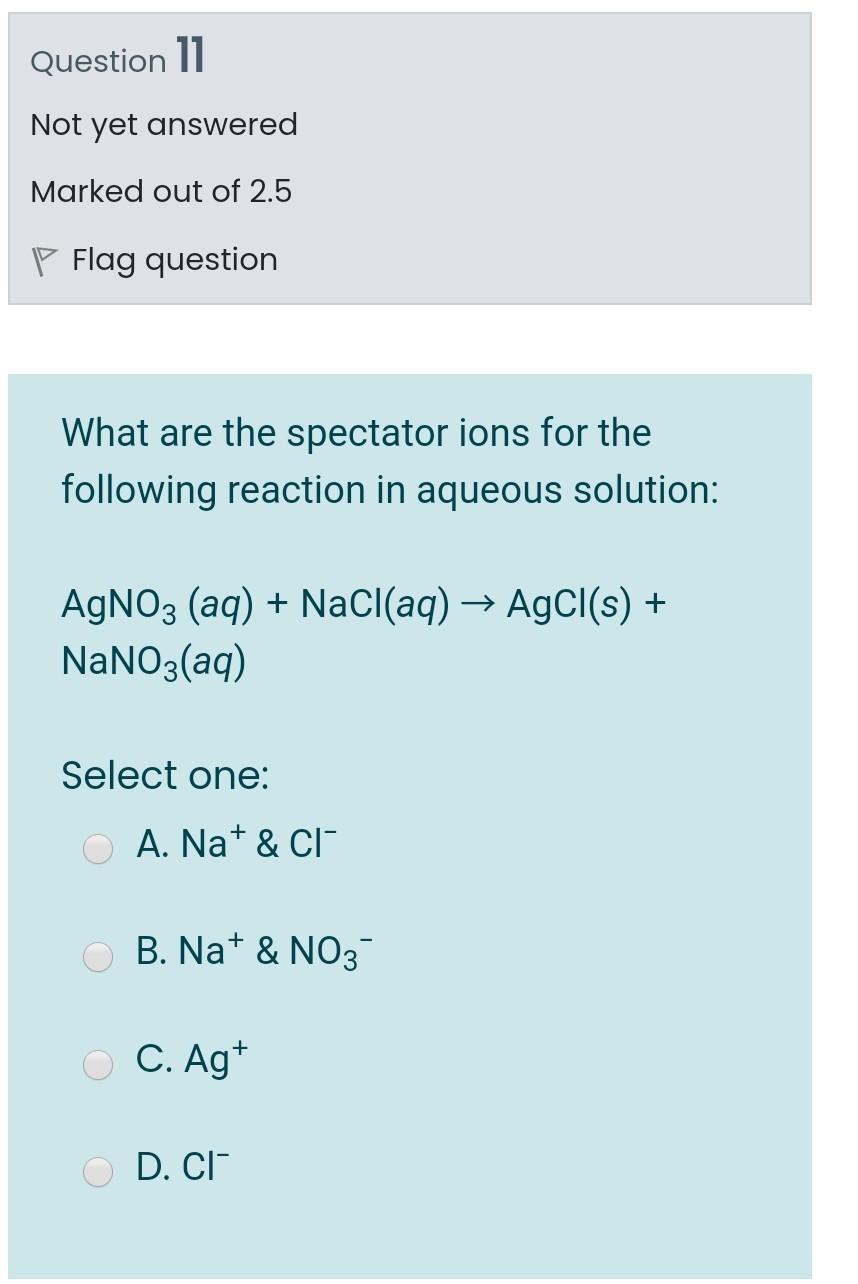Click the 'What are the spectator ions' line
The image size is (858, 1284).
coord(356,434)
